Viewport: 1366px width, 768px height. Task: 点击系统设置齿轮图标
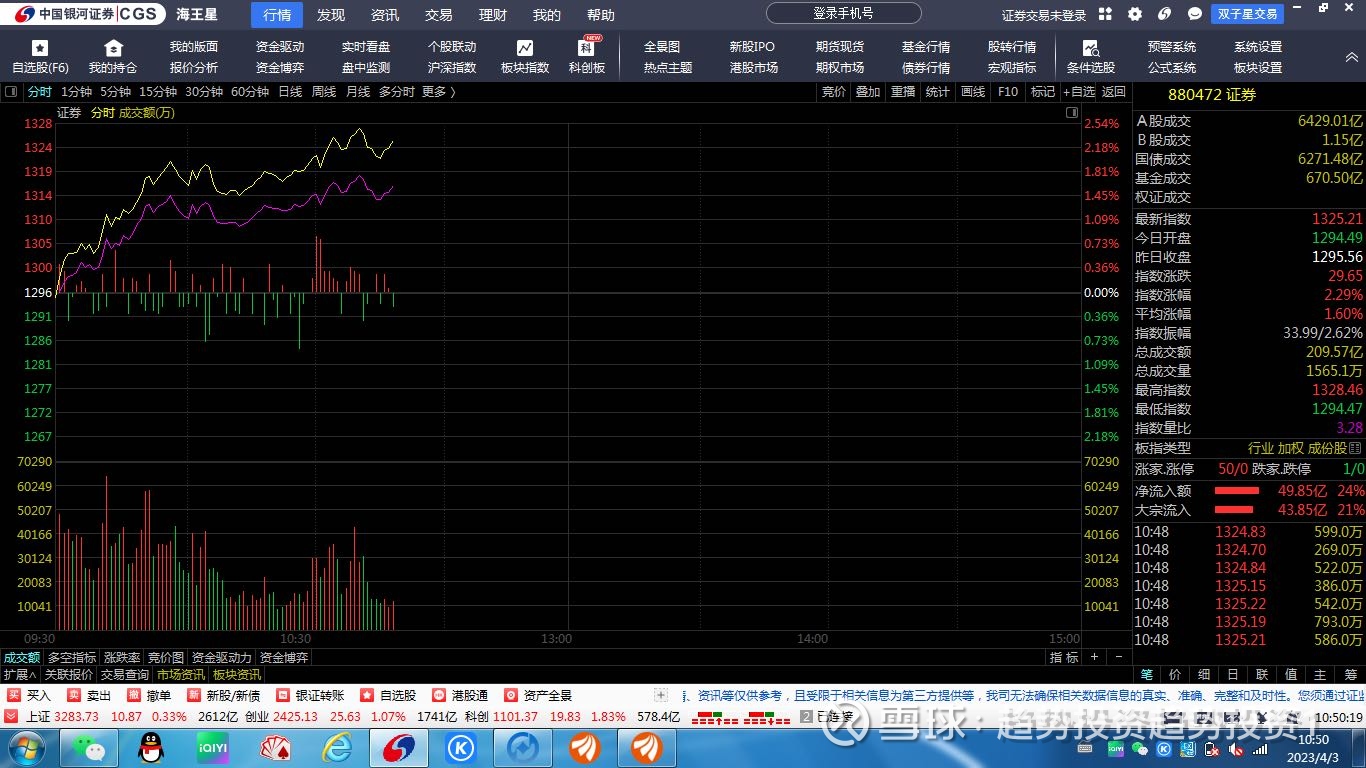point(1134,14)
